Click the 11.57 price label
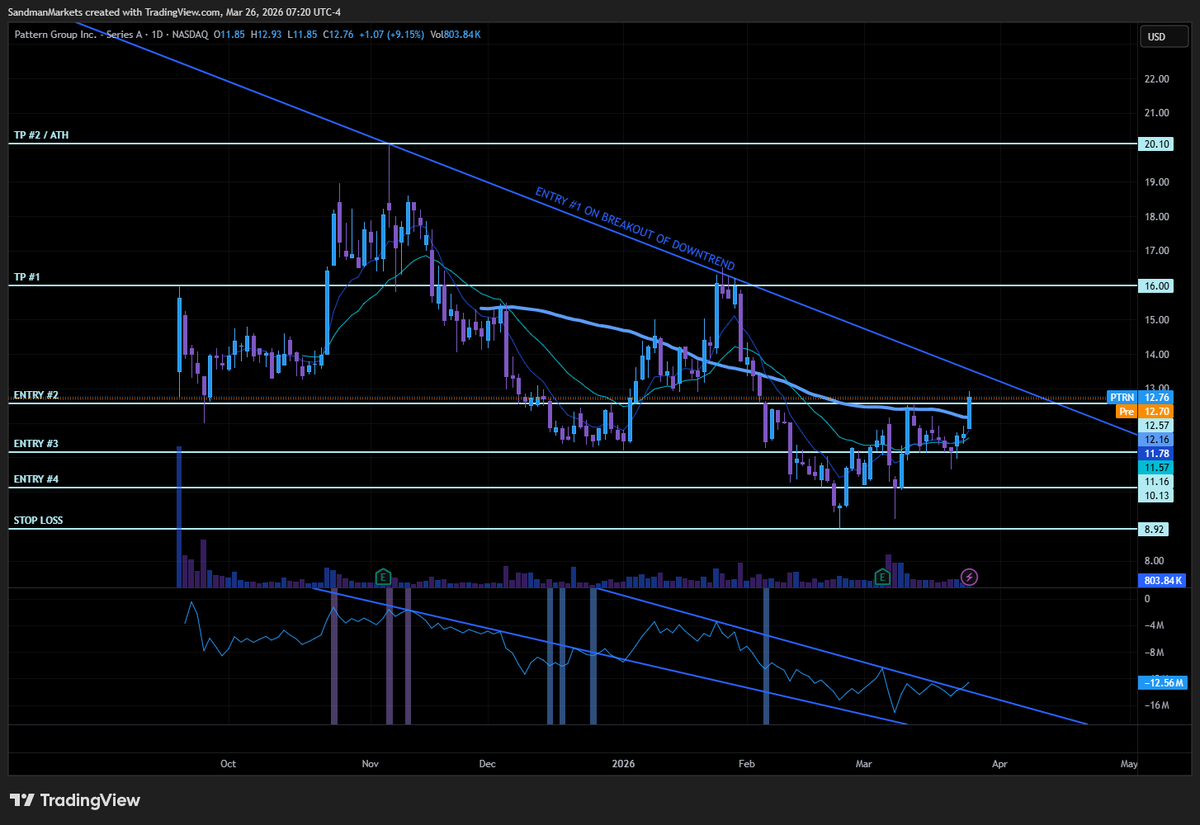 coord(1157,467)
